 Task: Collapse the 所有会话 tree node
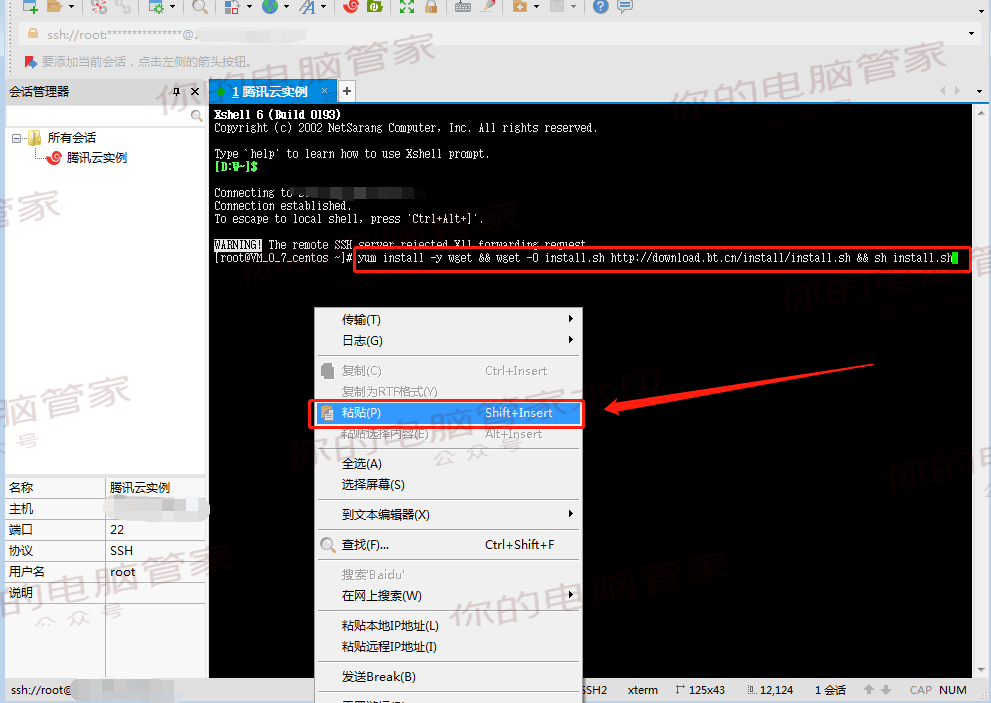[x=16, y=138]
